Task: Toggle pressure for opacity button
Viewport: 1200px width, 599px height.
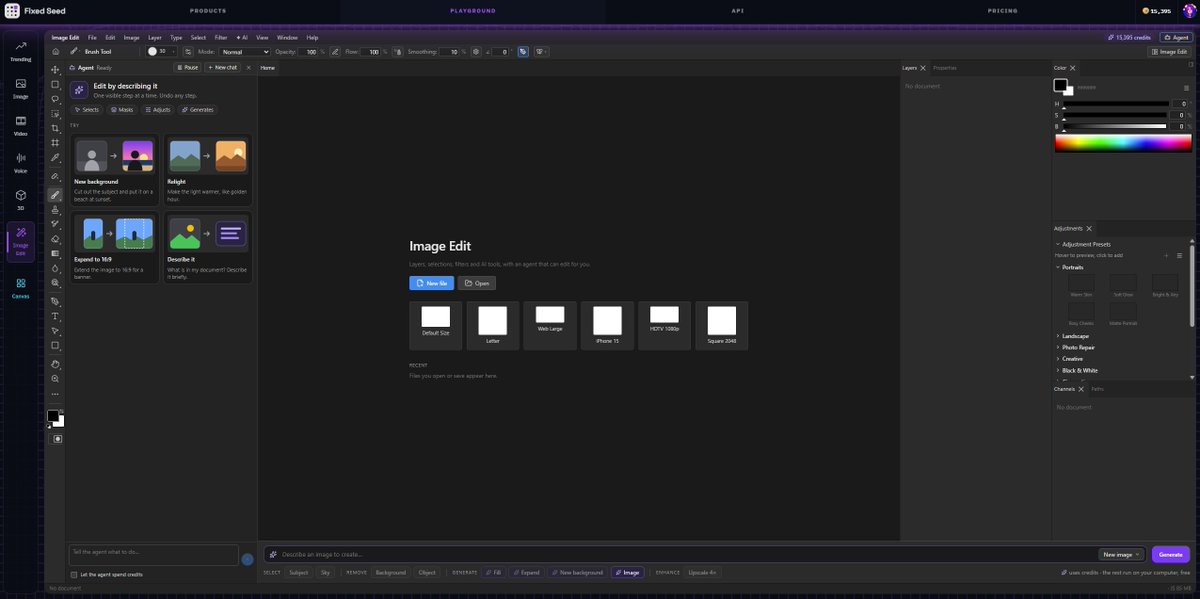Action: pyautogui.click(x=335, y=51)
